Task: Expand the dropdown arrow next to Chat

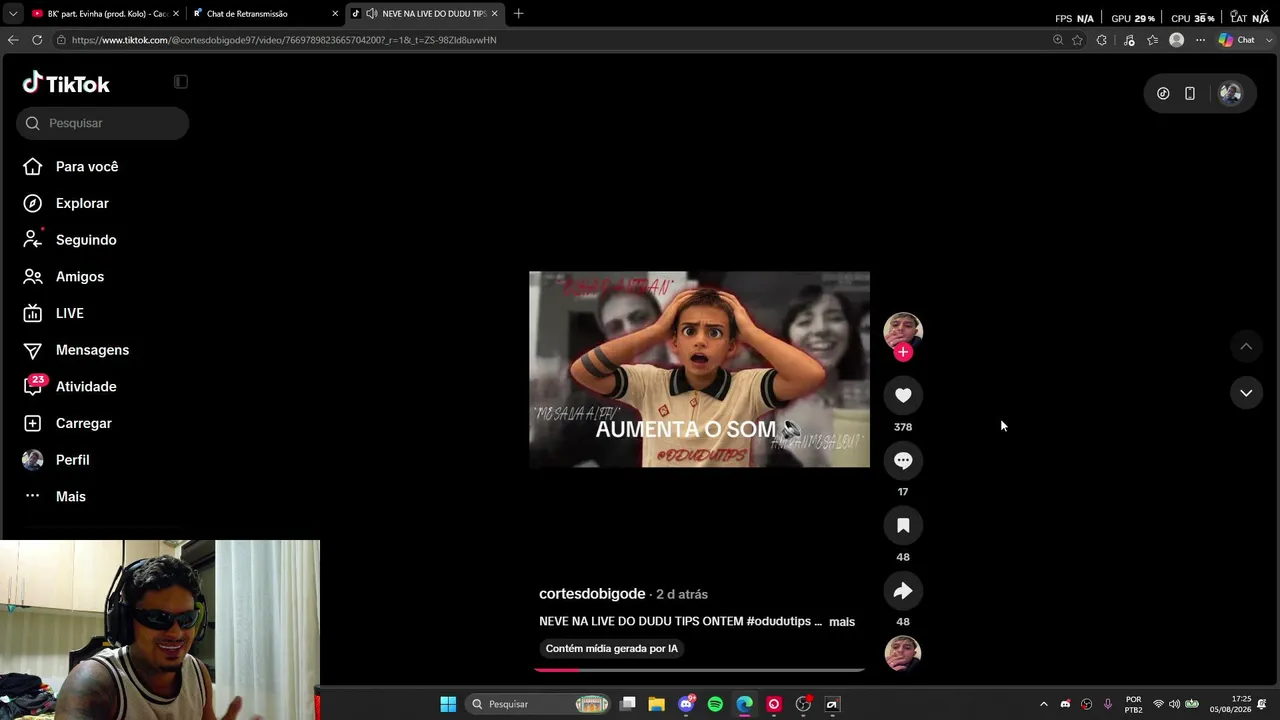Action: [1267, 40]
